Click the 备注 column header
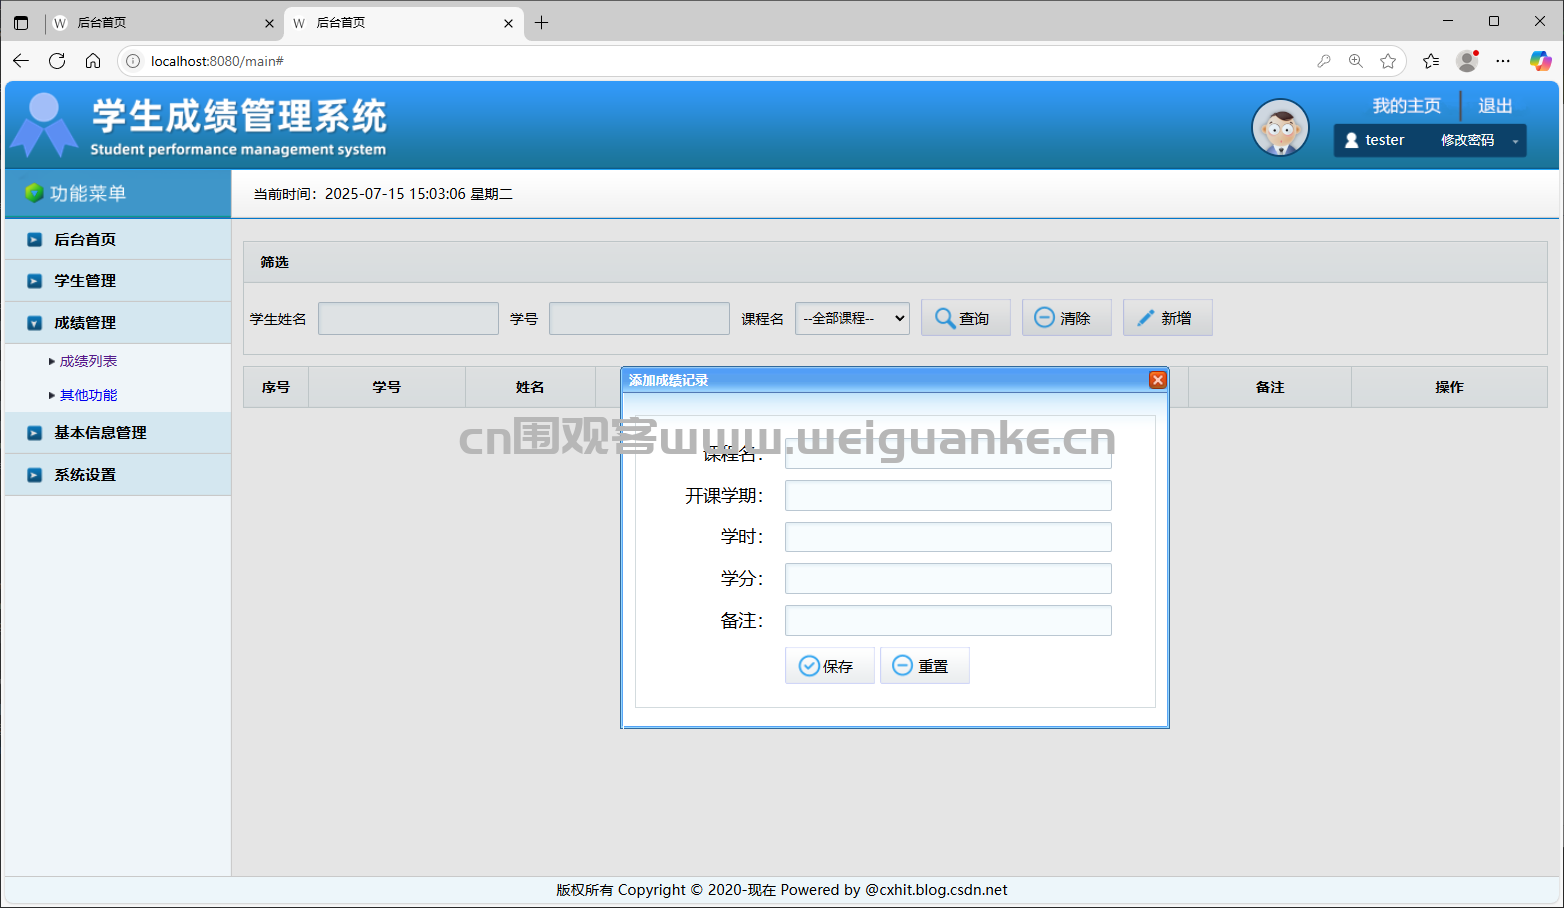 (x=1270, y=387)
